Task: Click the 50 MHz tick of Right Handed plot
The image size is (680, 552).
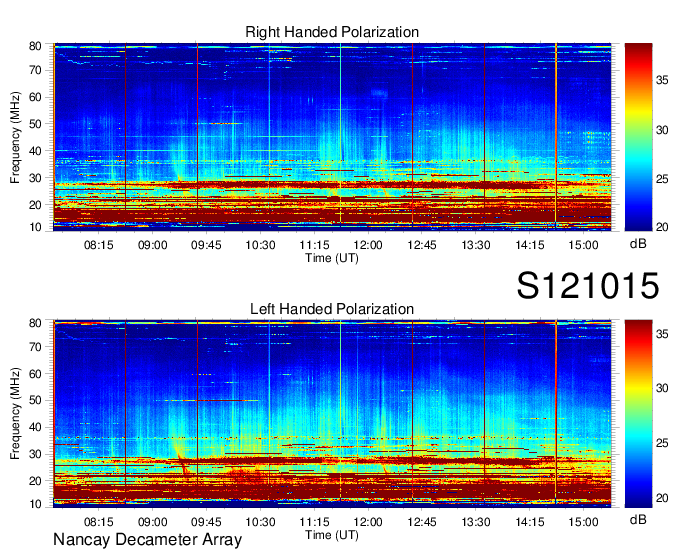Action: tap(35, 124)
